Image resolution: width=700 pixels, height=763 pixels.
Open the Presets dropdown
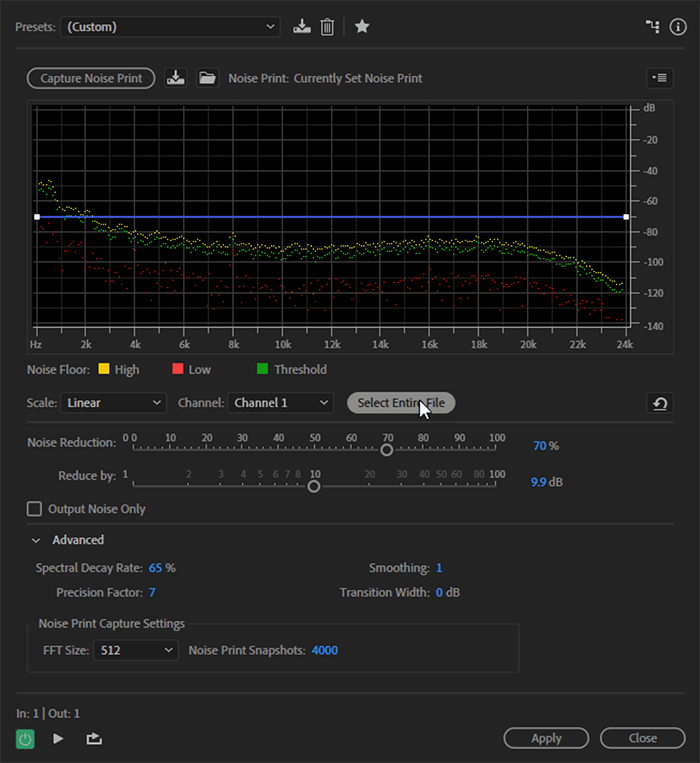170,27
